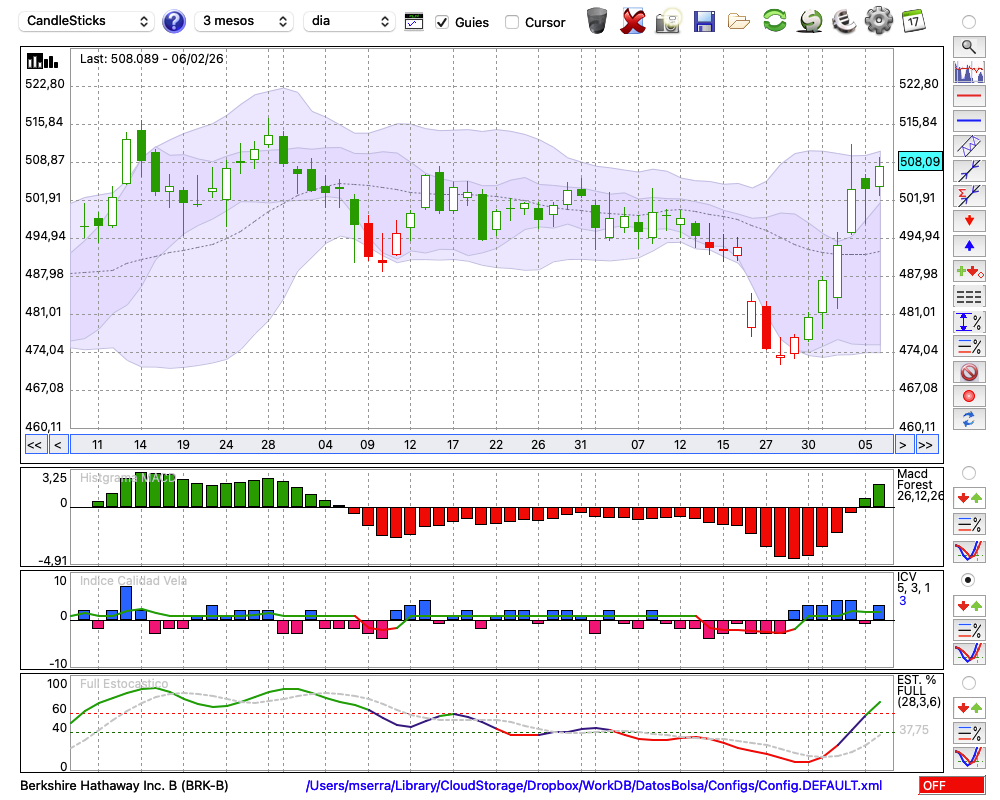Image resolution: width=1000 pixels, height=800 pixels.
Task: Click the blue question mark help icon
Action: click(174, 21)
